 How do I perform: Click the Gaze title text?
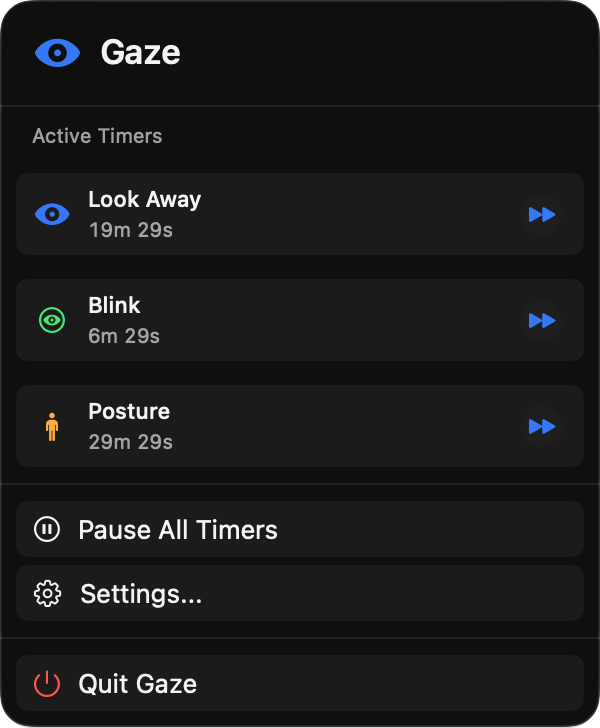[140, 53]
